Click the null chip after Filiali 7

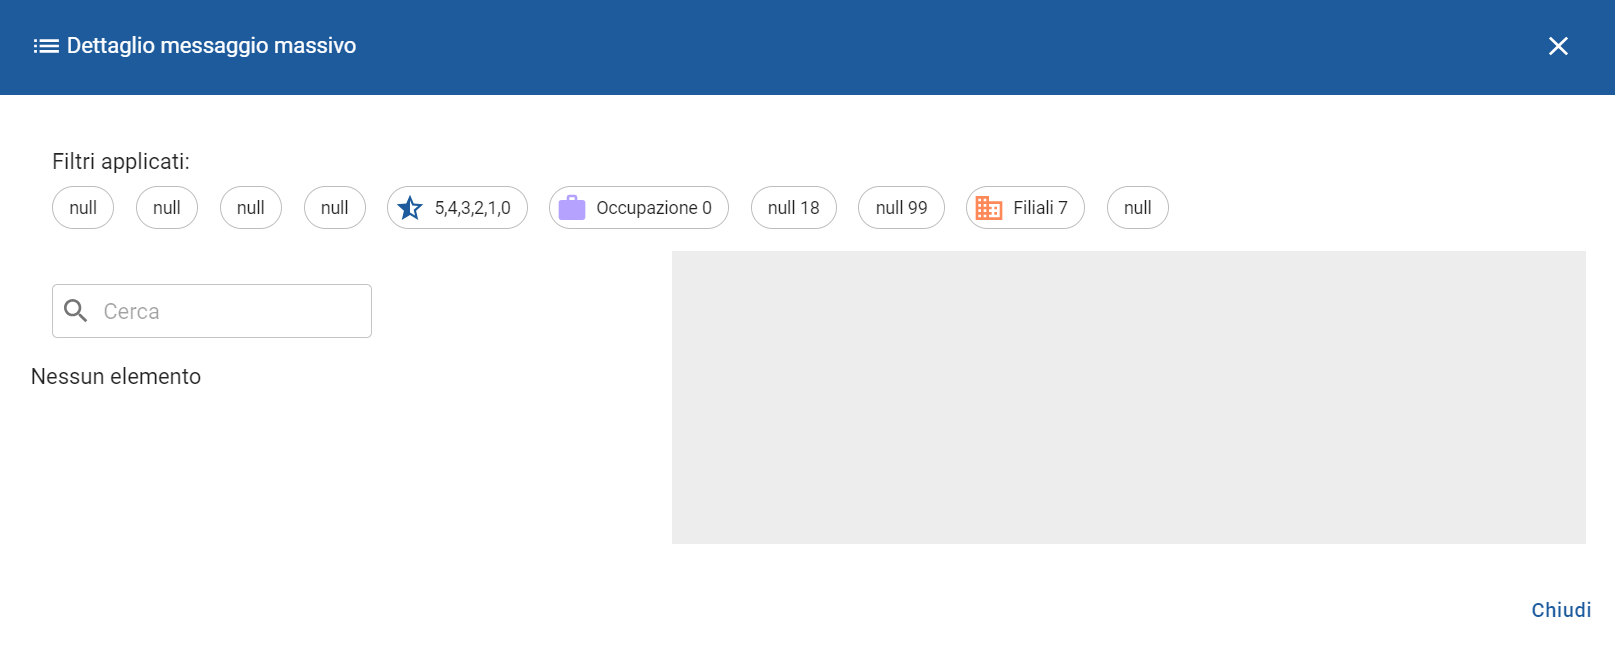tap(1137, 208)
